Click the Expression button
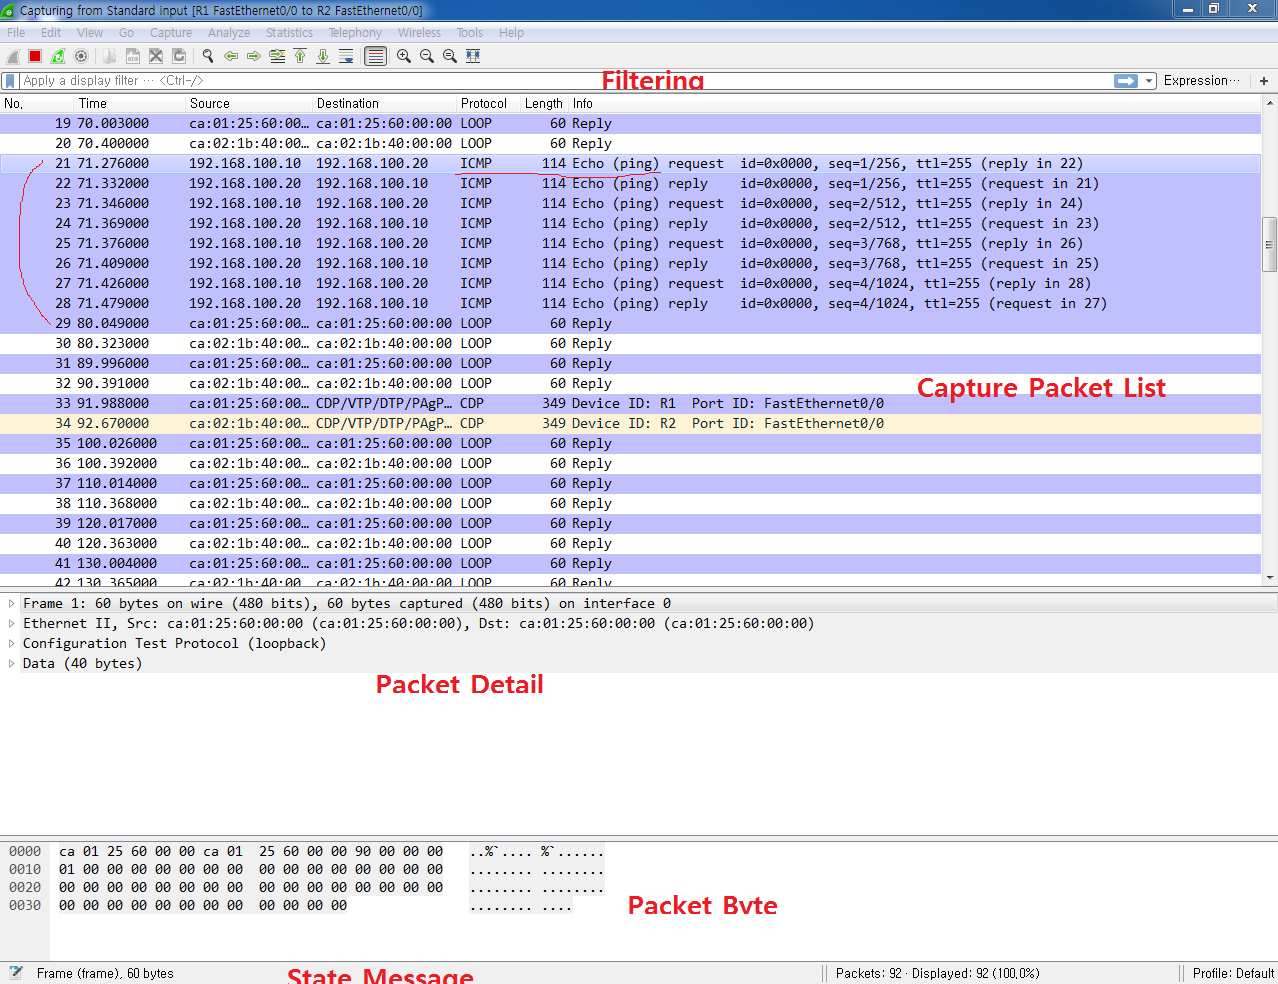This screenshot has width=1278, height=984. pos(1200,81)
